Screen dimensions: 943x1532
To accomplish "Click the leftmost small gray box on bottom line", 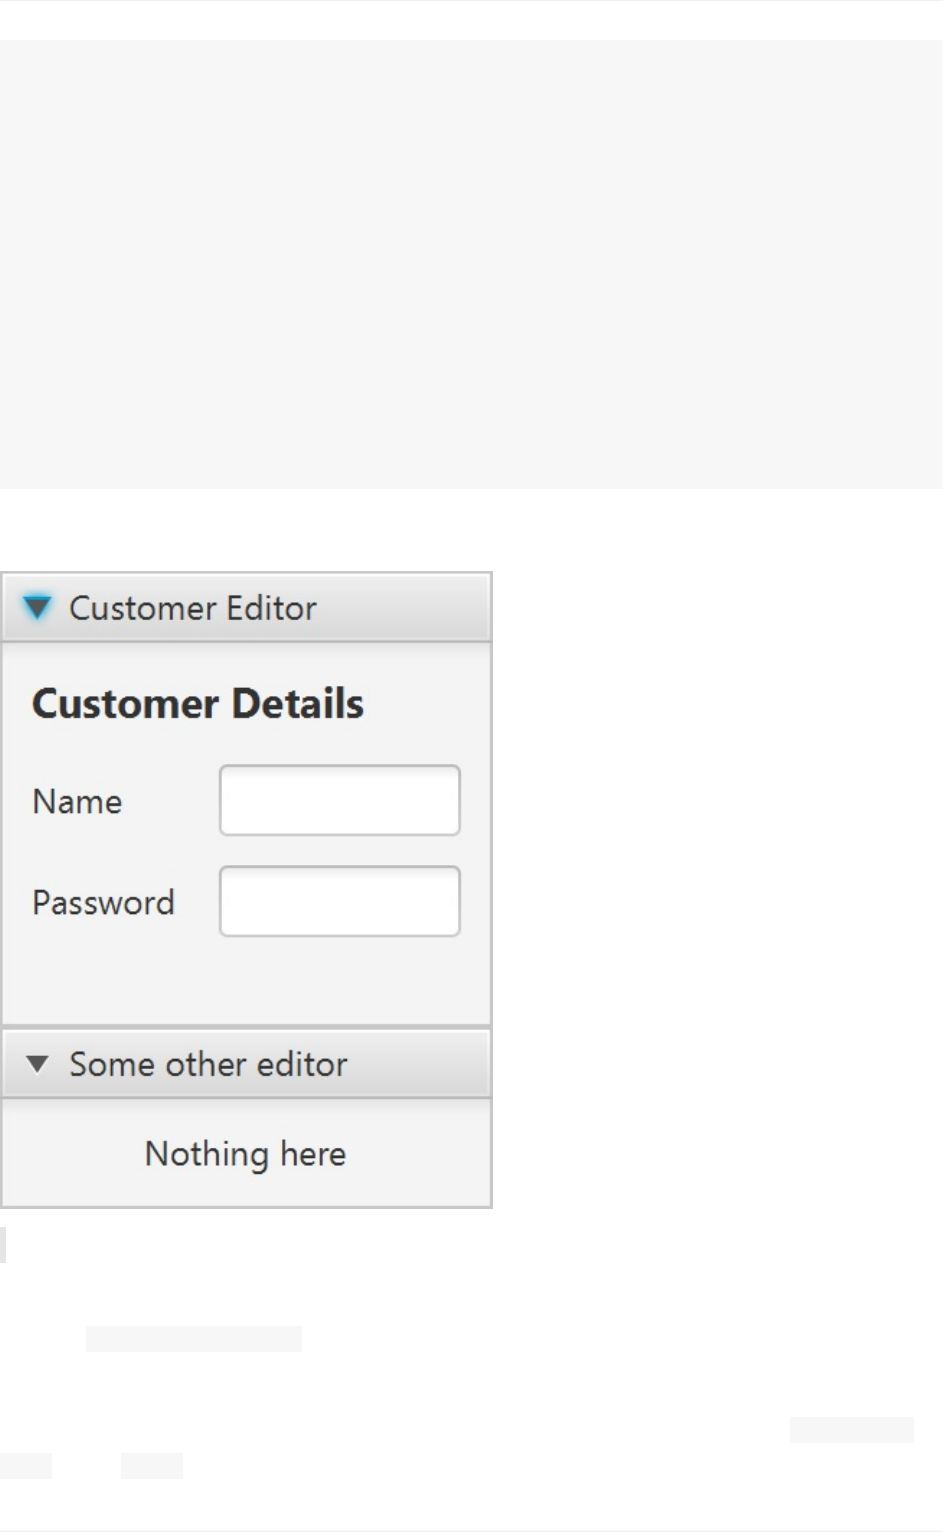I will [x=25, y=1466].
